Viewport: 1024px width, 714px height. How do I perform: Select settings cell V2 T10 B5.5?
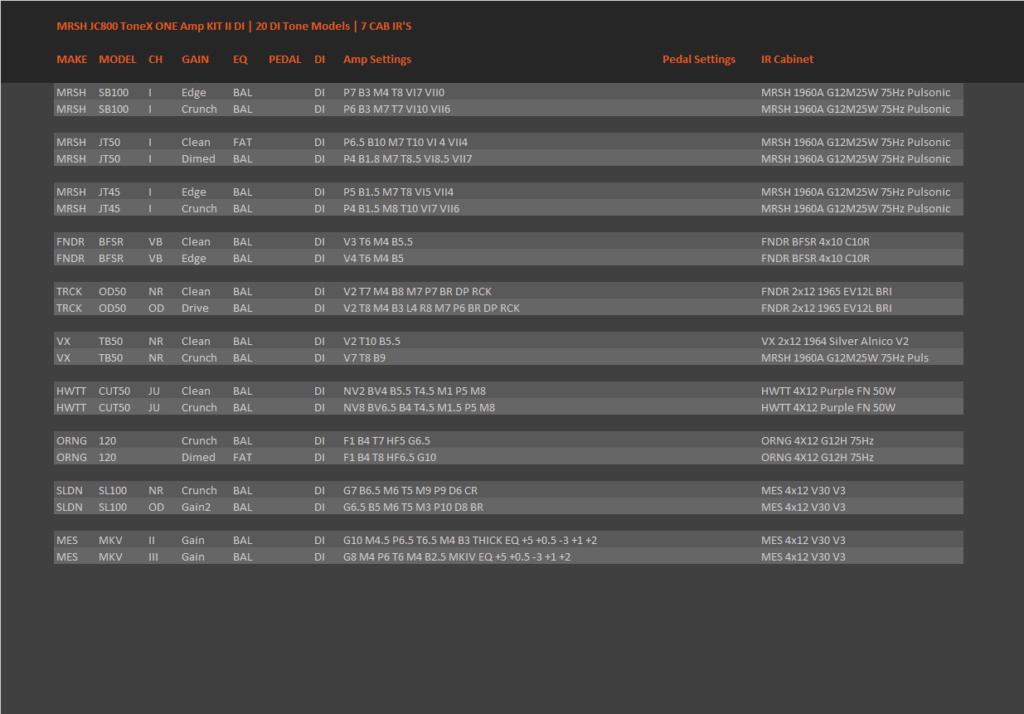[x=372, y=342]
